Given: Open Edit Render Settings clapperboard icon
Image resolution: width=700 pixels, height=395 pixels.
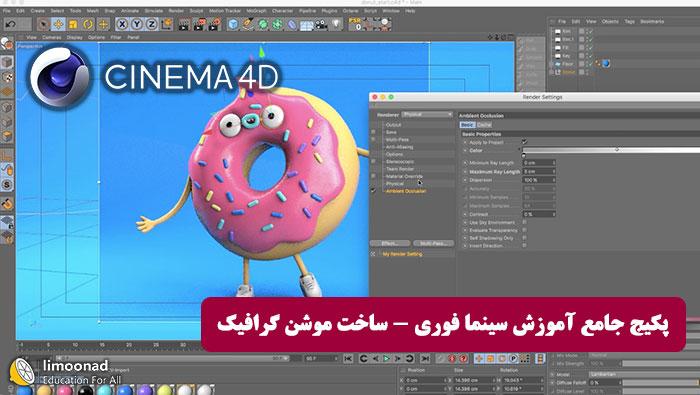Looking at the screenshot, I should [214, 24].
